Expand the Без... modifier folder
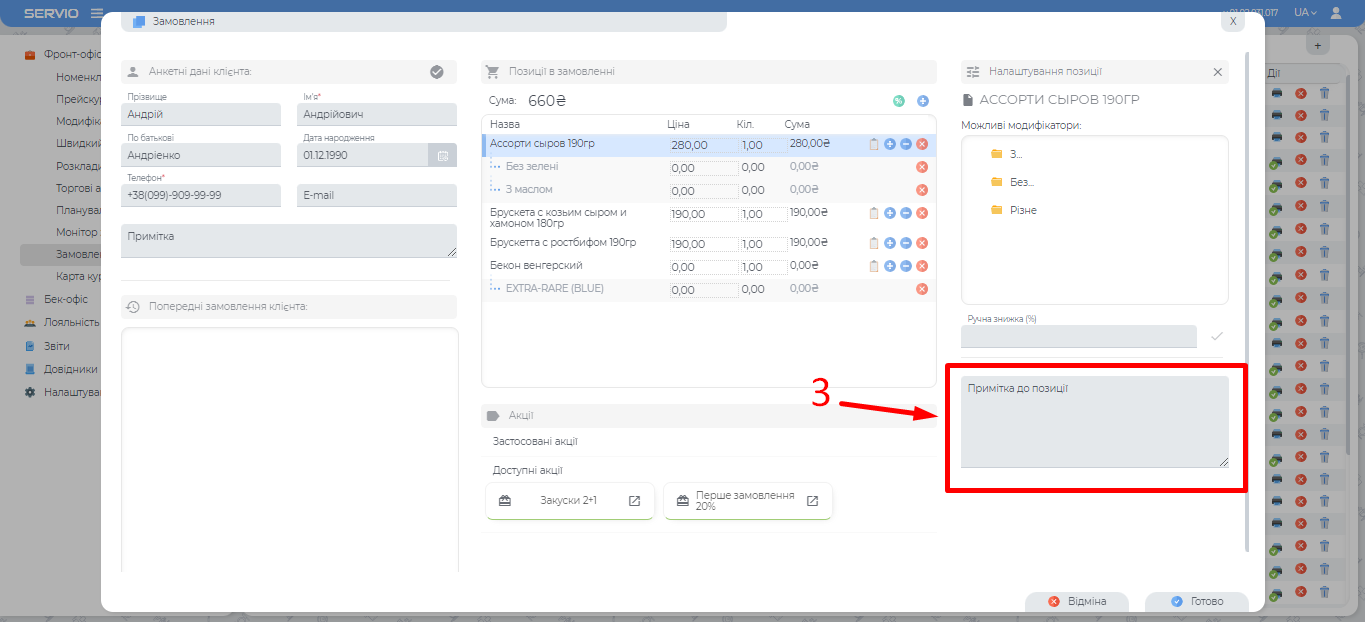The image size is (1365, 622). (1021, 182)
